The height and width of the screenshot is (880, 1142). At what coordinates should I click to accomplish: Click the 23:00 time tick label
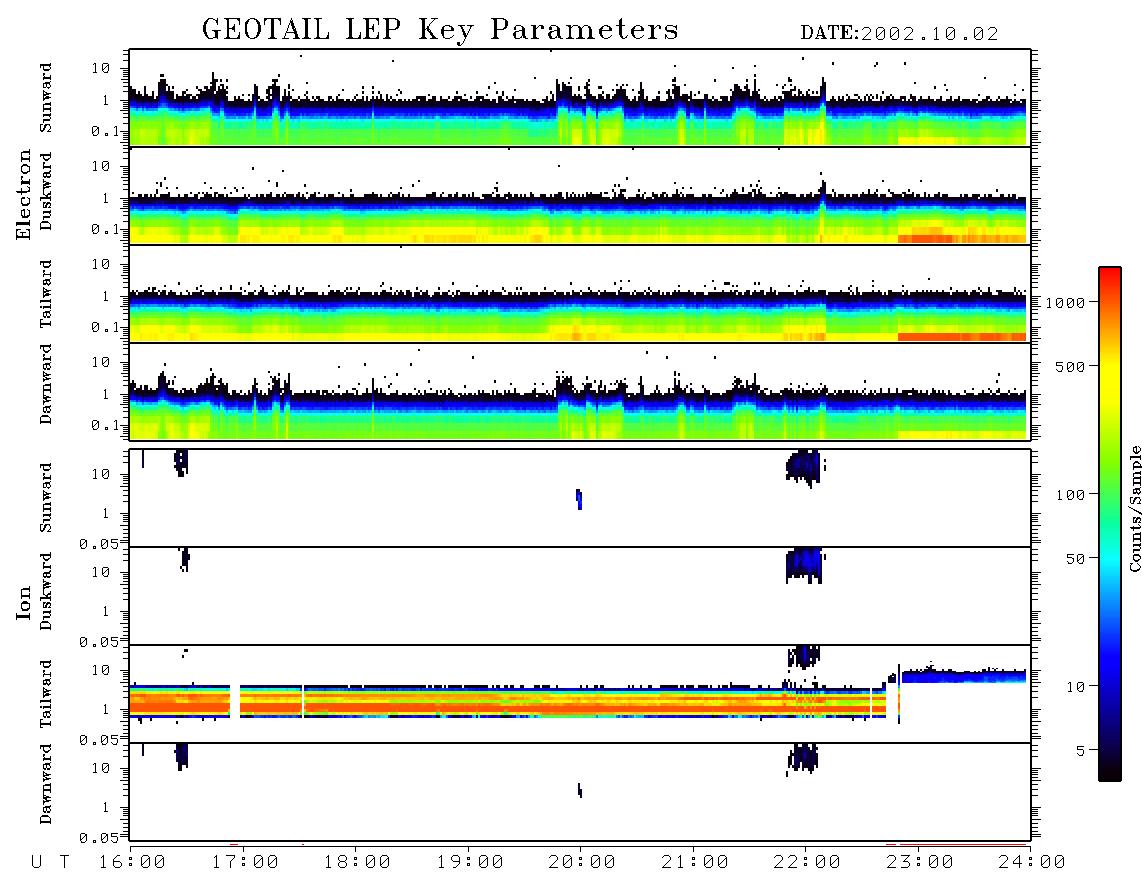click(x=919, y=863)
